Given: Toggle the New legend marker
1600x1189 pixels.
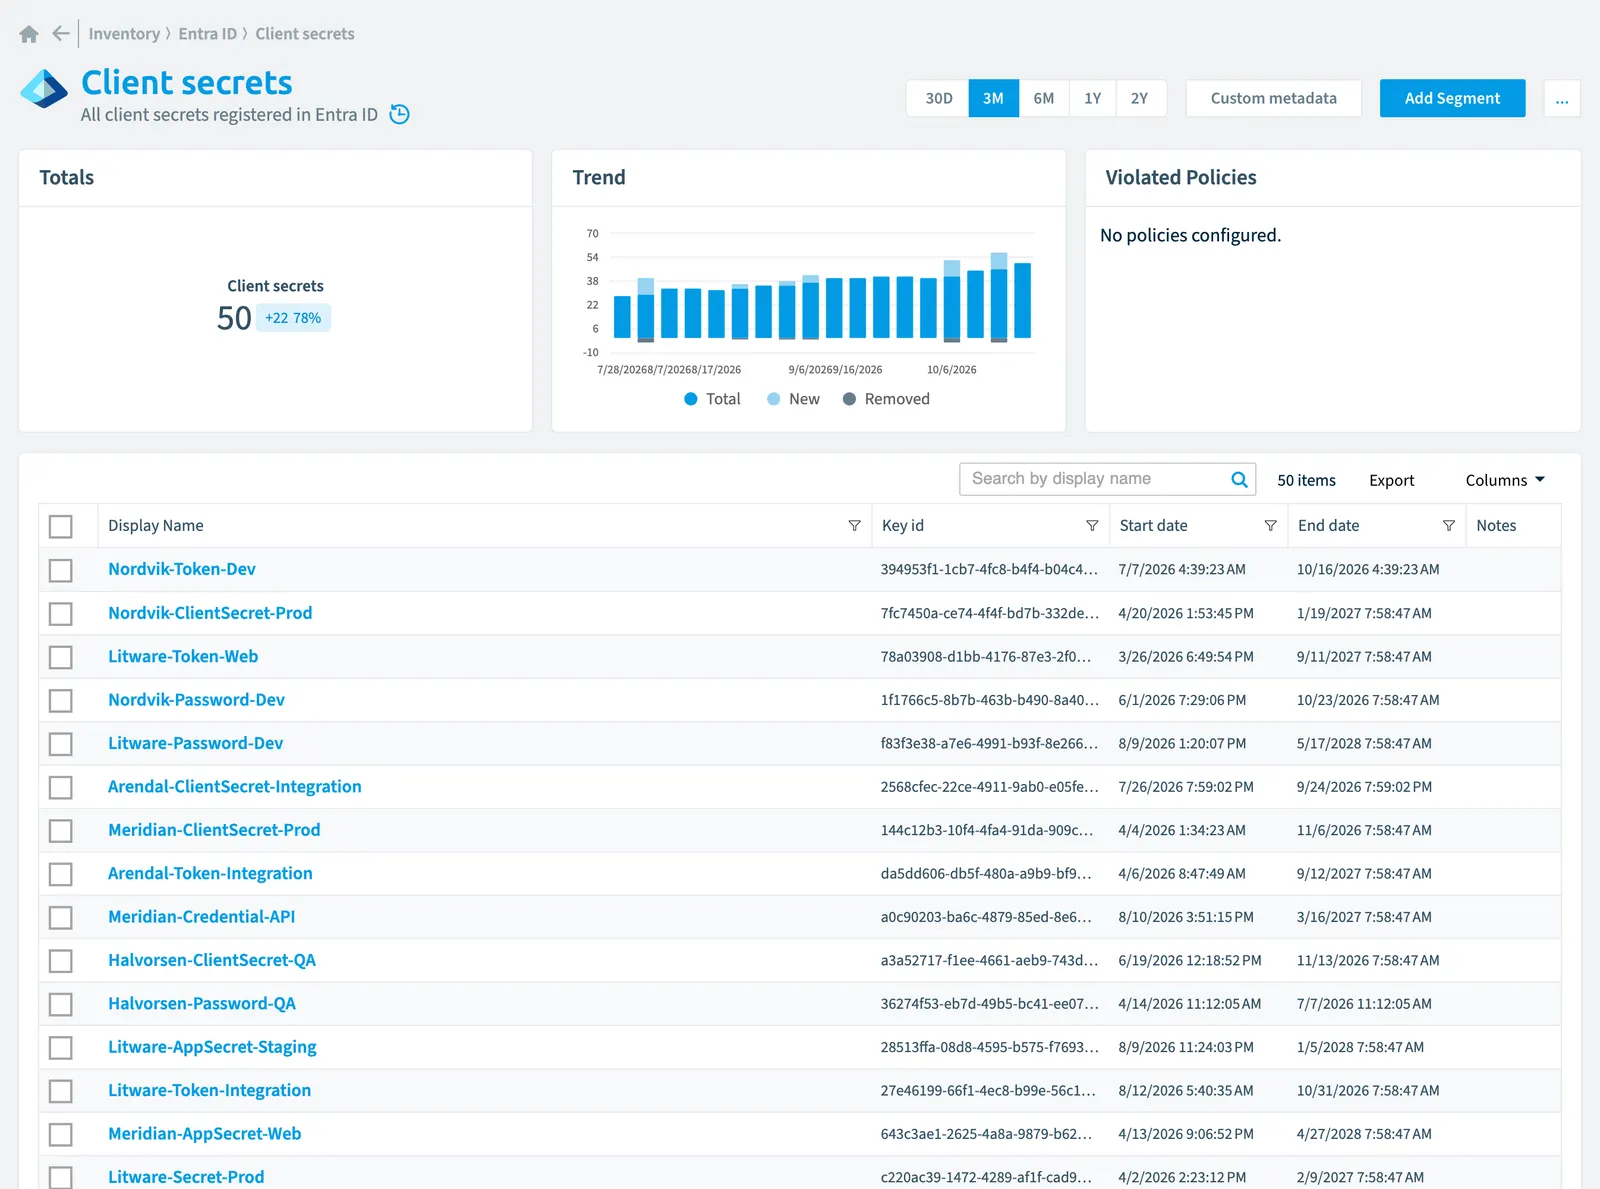Looking at the screenshot, I should click(x=773, y=399).
